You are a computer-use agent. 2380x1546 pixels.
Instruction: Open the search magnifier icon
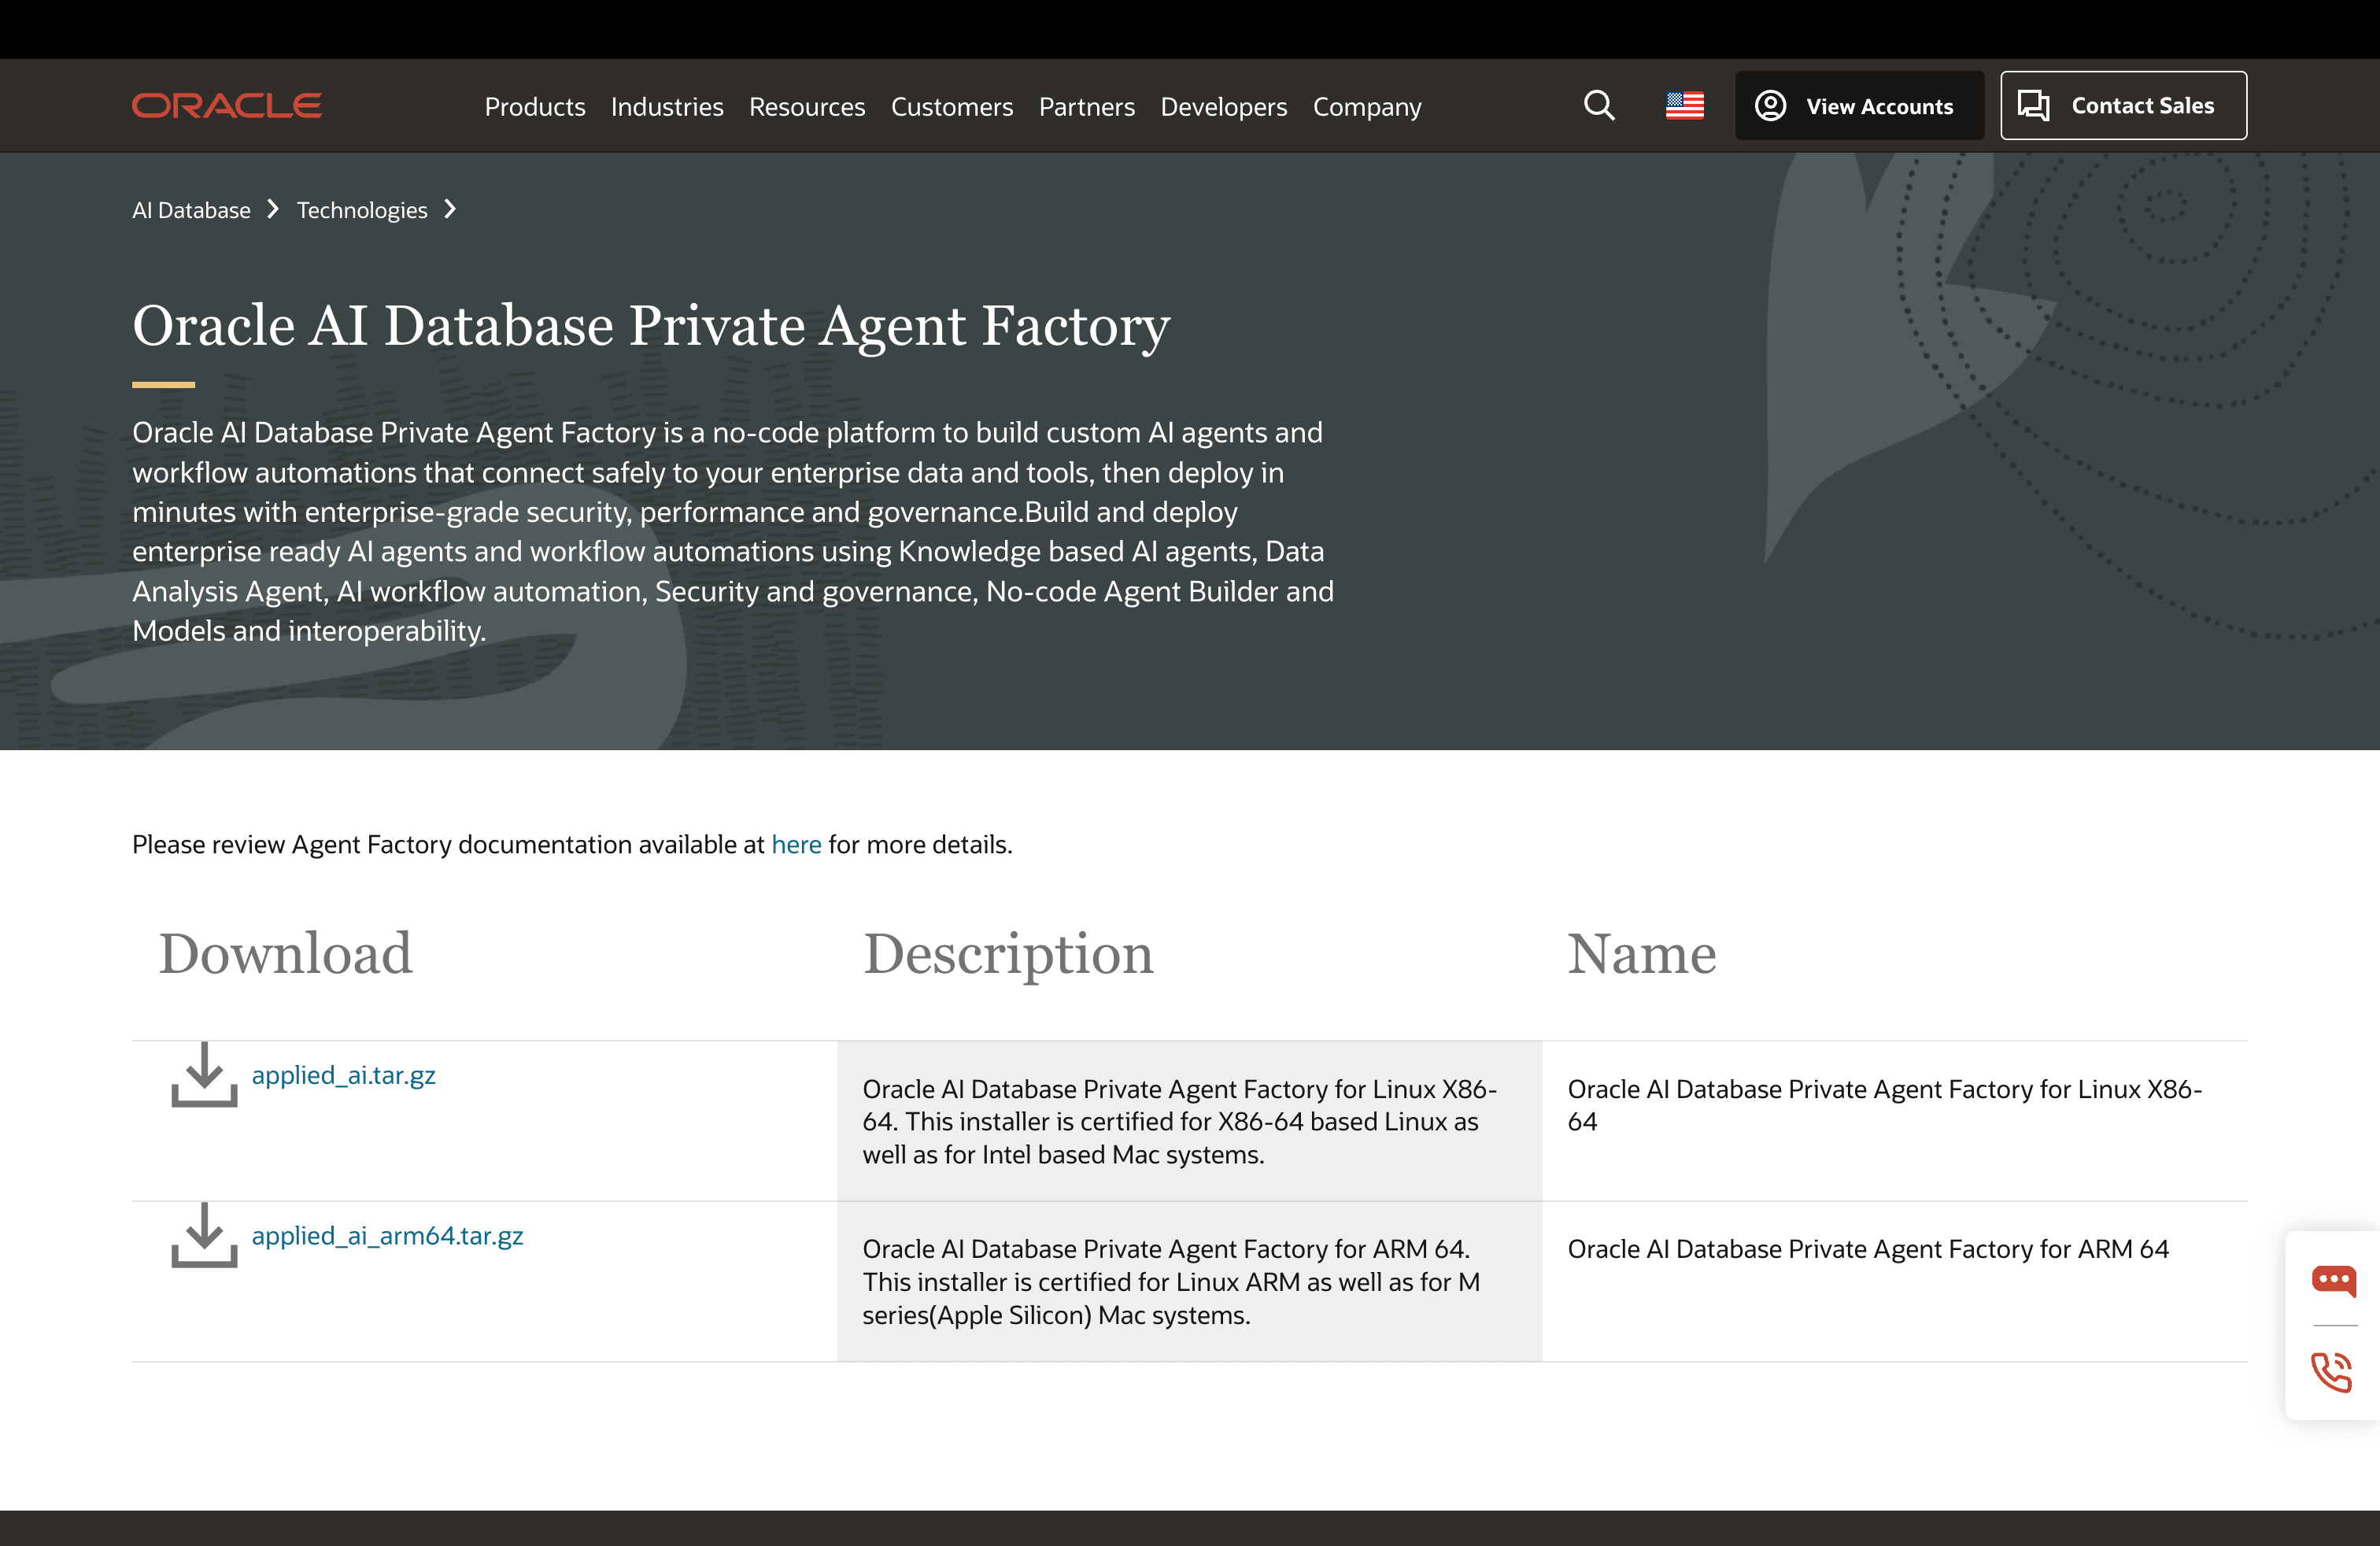(x=1599, y=105)
